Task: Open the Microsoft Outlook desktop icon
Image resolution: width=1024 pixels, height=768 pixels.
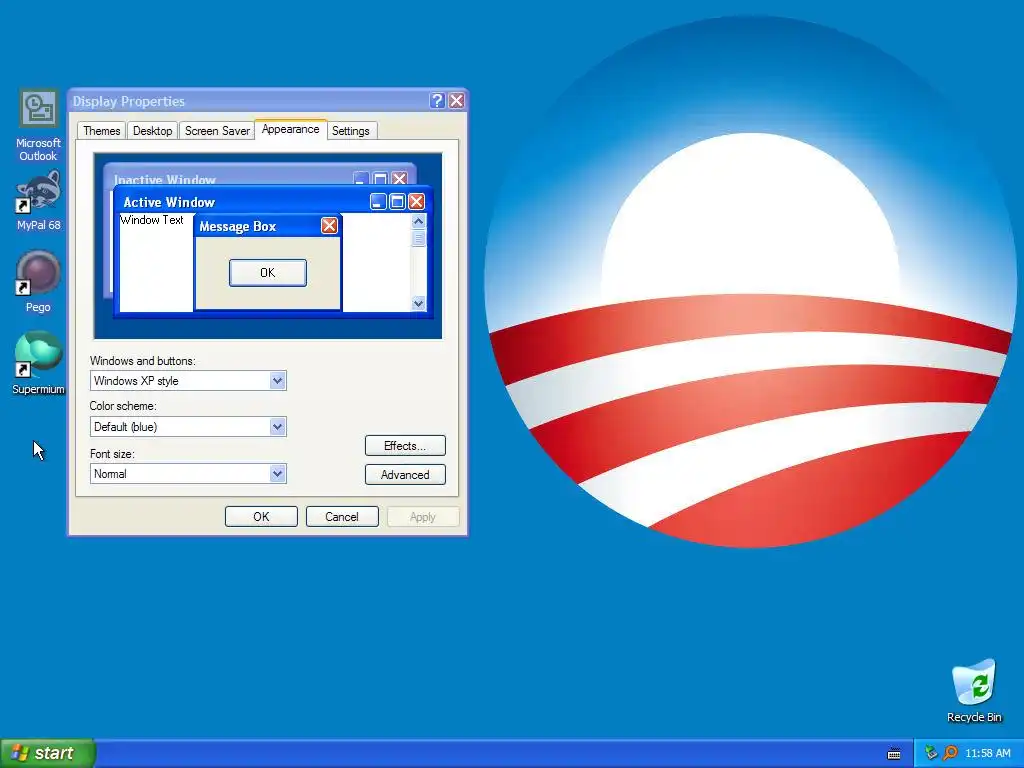Action: 39,125
